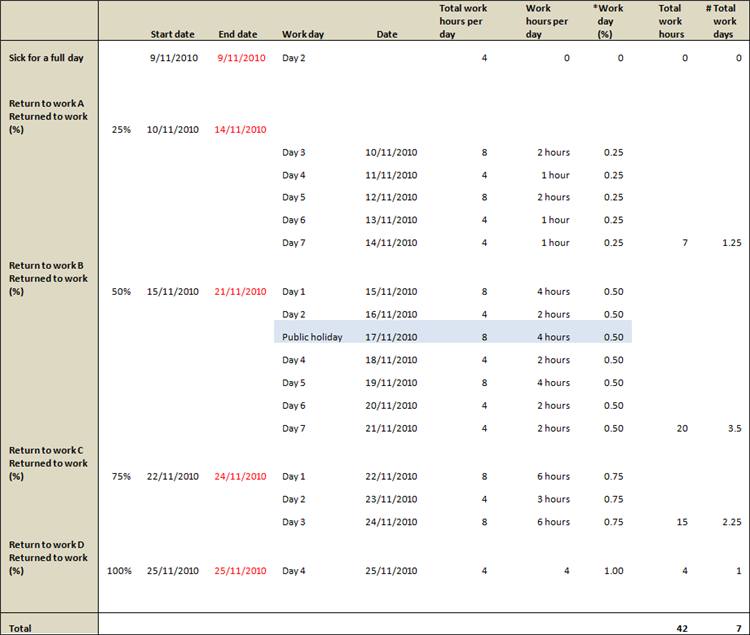Click the 25% returned to work value
Viewport: 750px width, 635px height.
[x=121, y=130]
